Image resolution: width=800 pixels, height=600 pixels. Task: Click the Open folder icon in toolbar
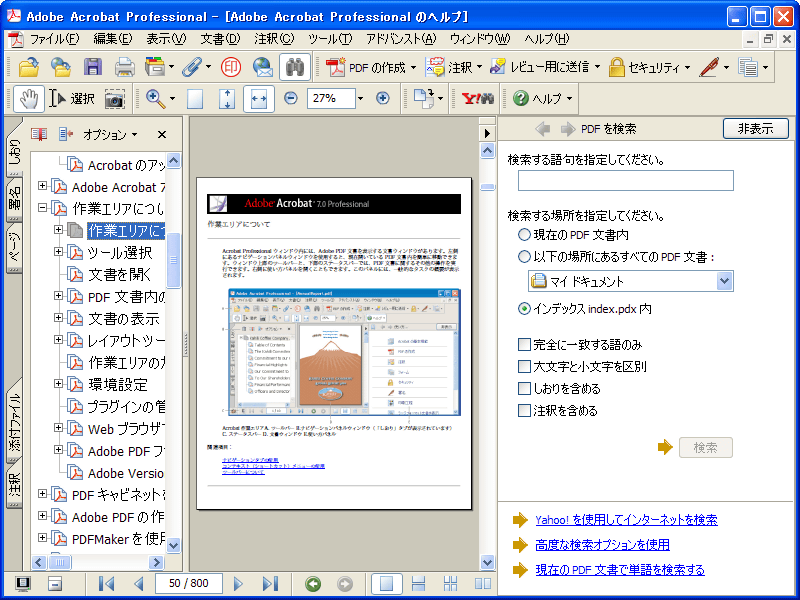point(29,67)
